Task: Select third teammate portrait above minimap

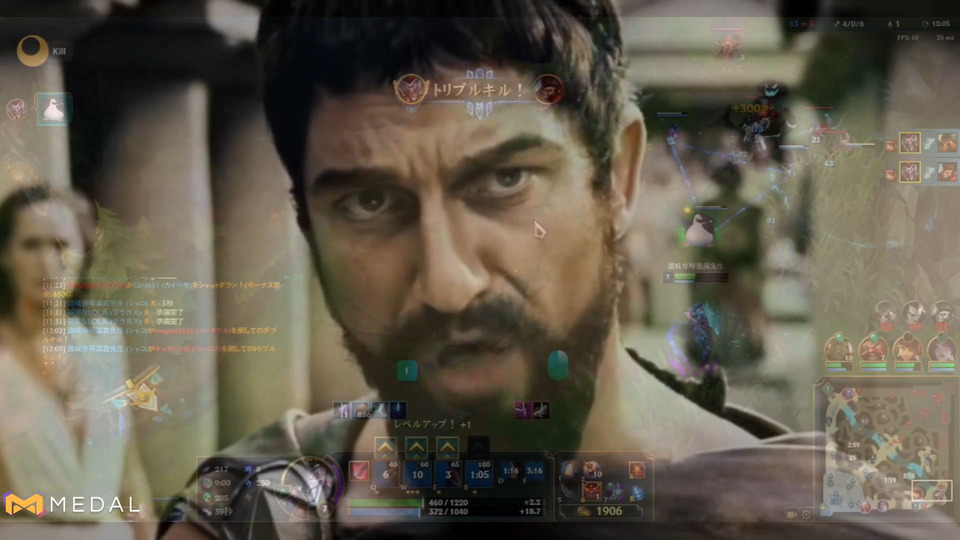Action: pyautogui.click(x=907, y=349)
